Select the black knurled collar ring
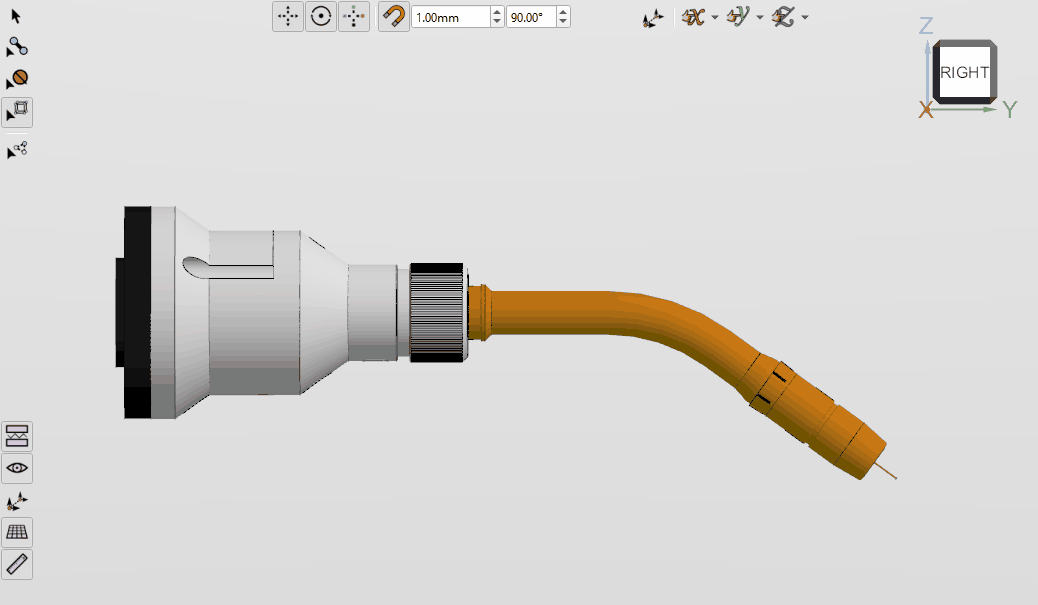 437,312
